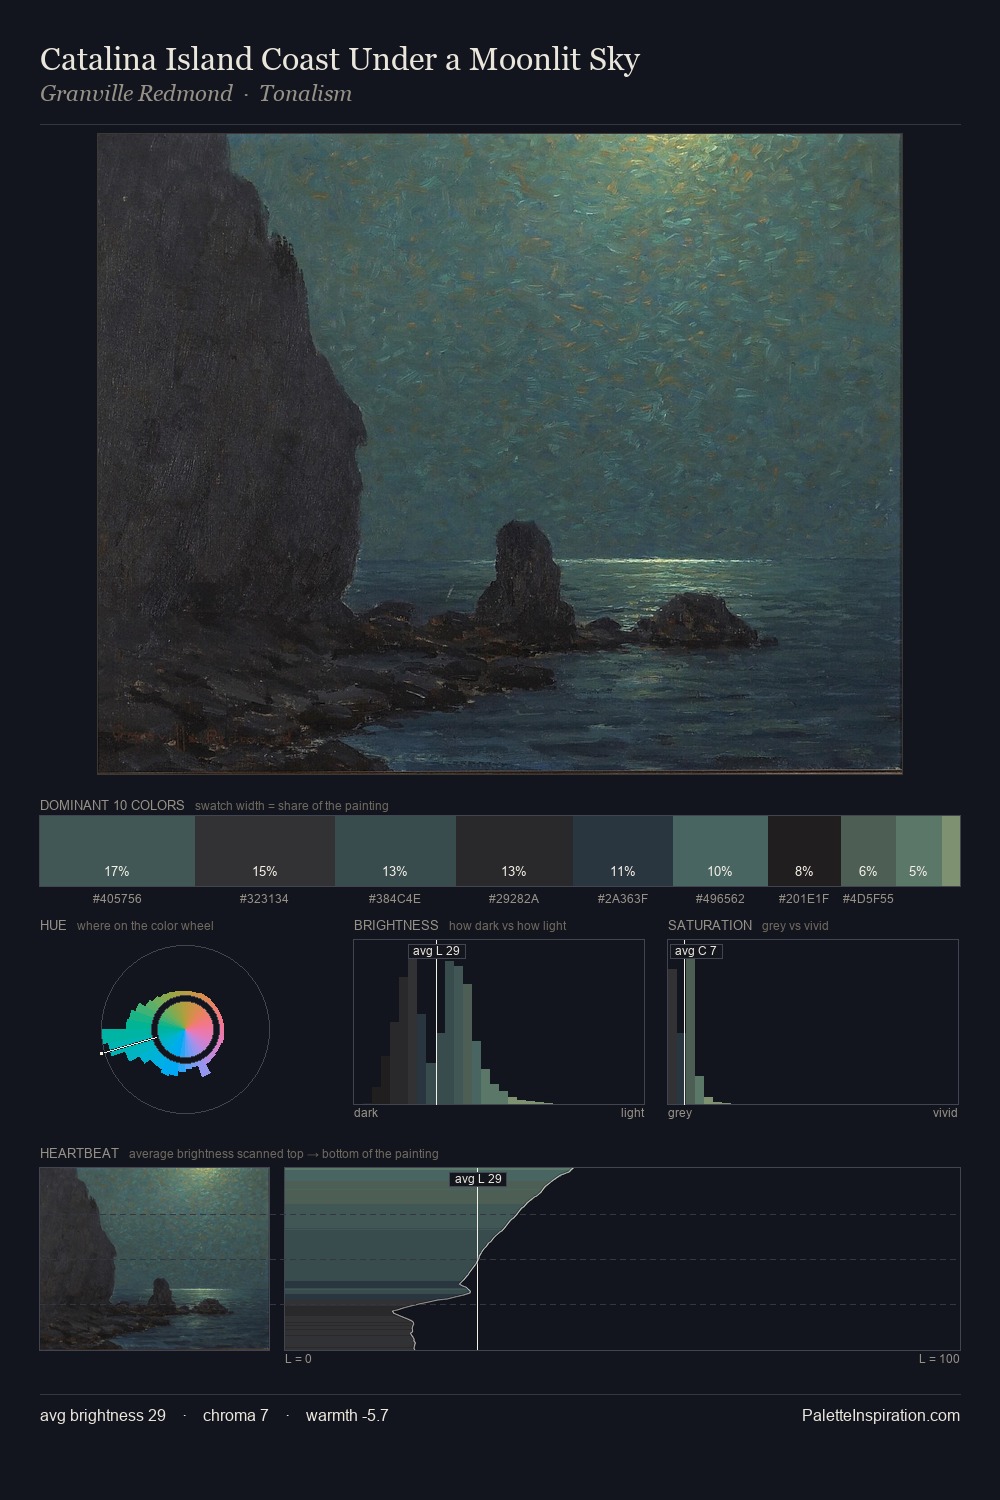The width and height of the screenshot is (1000, 1500).
Task: Click the HUE section heading
Action: click(53, 925)
